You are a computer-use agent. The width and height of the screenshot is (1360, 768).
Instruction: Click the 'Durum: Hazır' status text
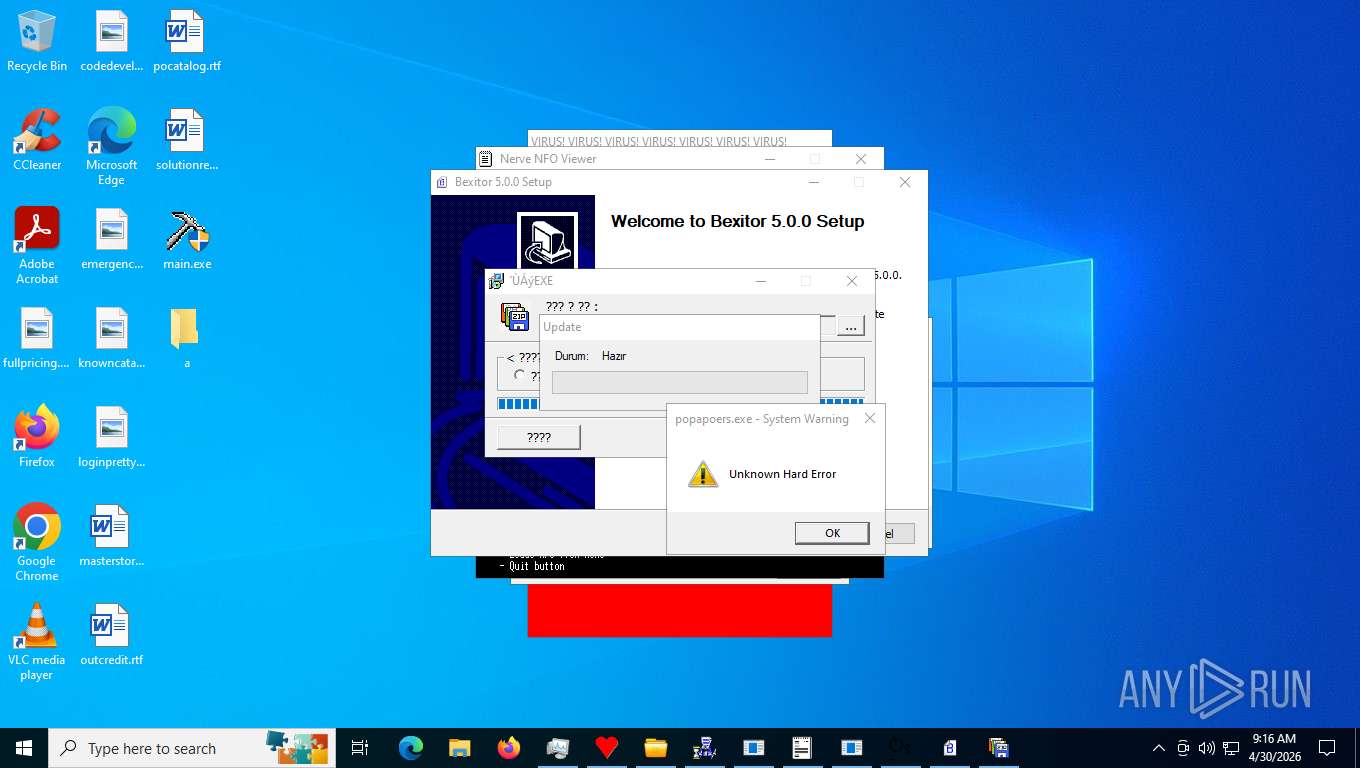[x=590, y=356]
